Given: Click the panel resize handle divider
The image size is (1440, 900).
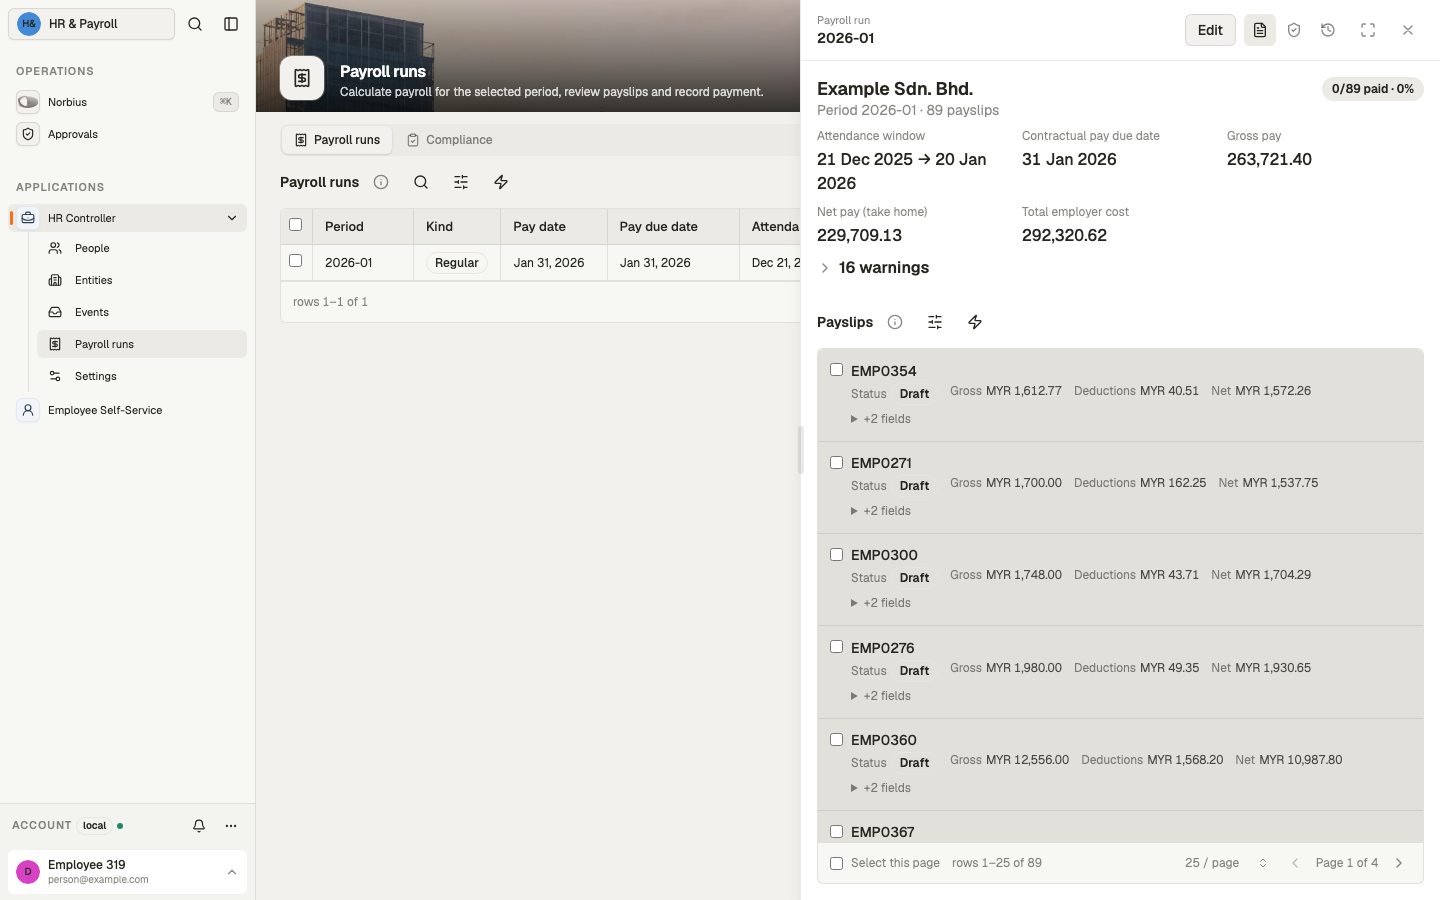Looking at the screenshot, I should (x=800, y=450).
